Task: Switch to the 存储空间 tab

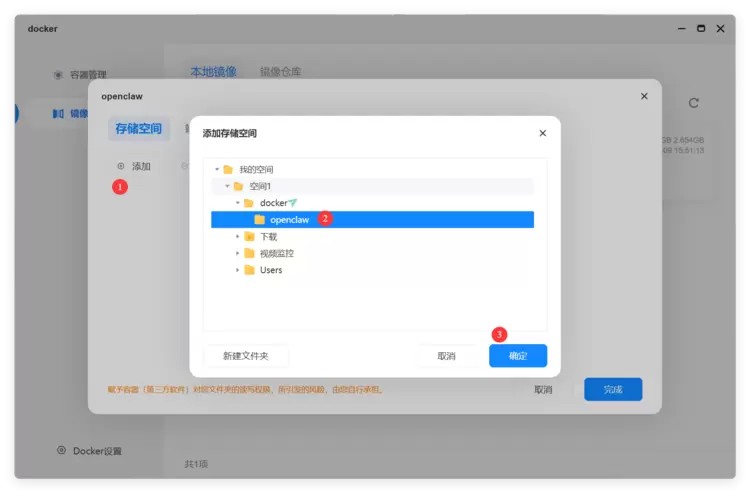Action: 138,129
